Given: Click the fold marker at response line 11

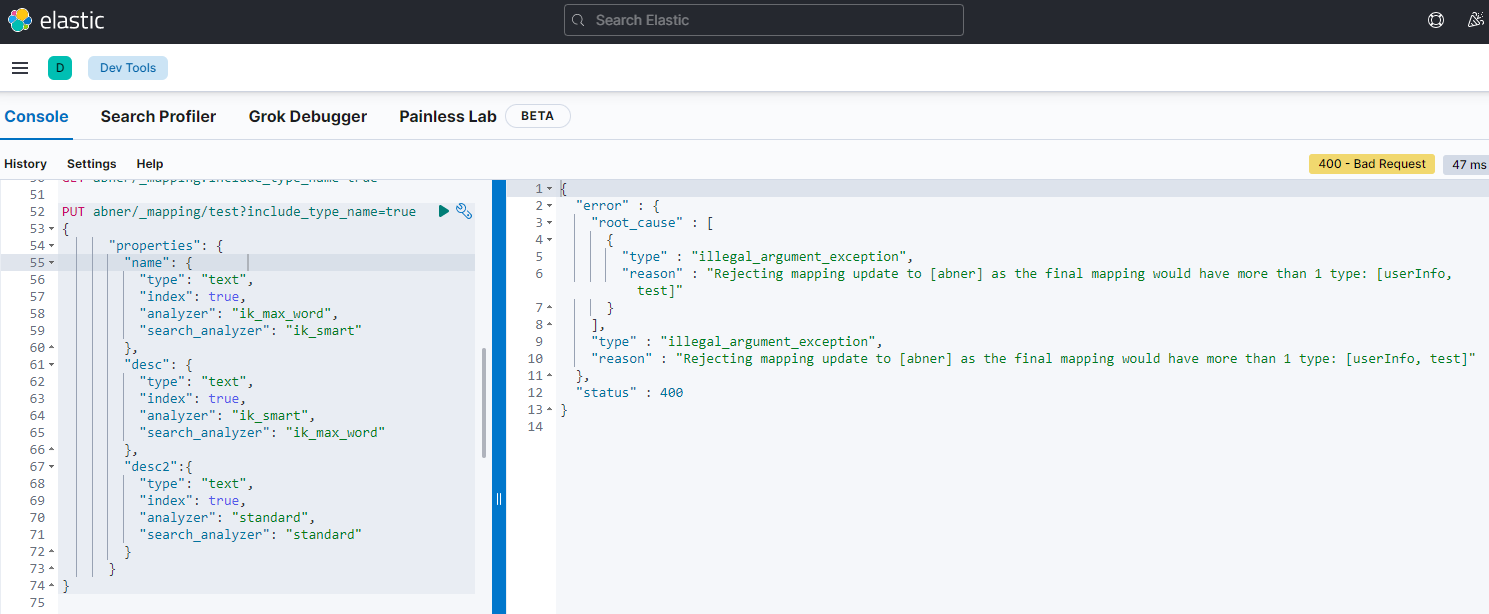Looking at the screenshot, I should 550,376.
